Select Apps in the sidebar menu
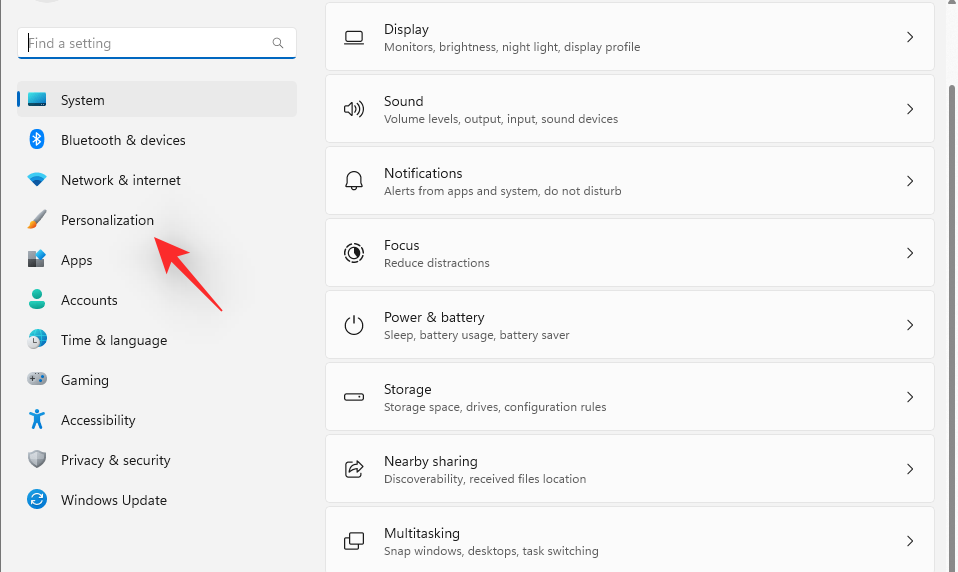The height and width of the screenshot is (572, 958). point(77,260)
